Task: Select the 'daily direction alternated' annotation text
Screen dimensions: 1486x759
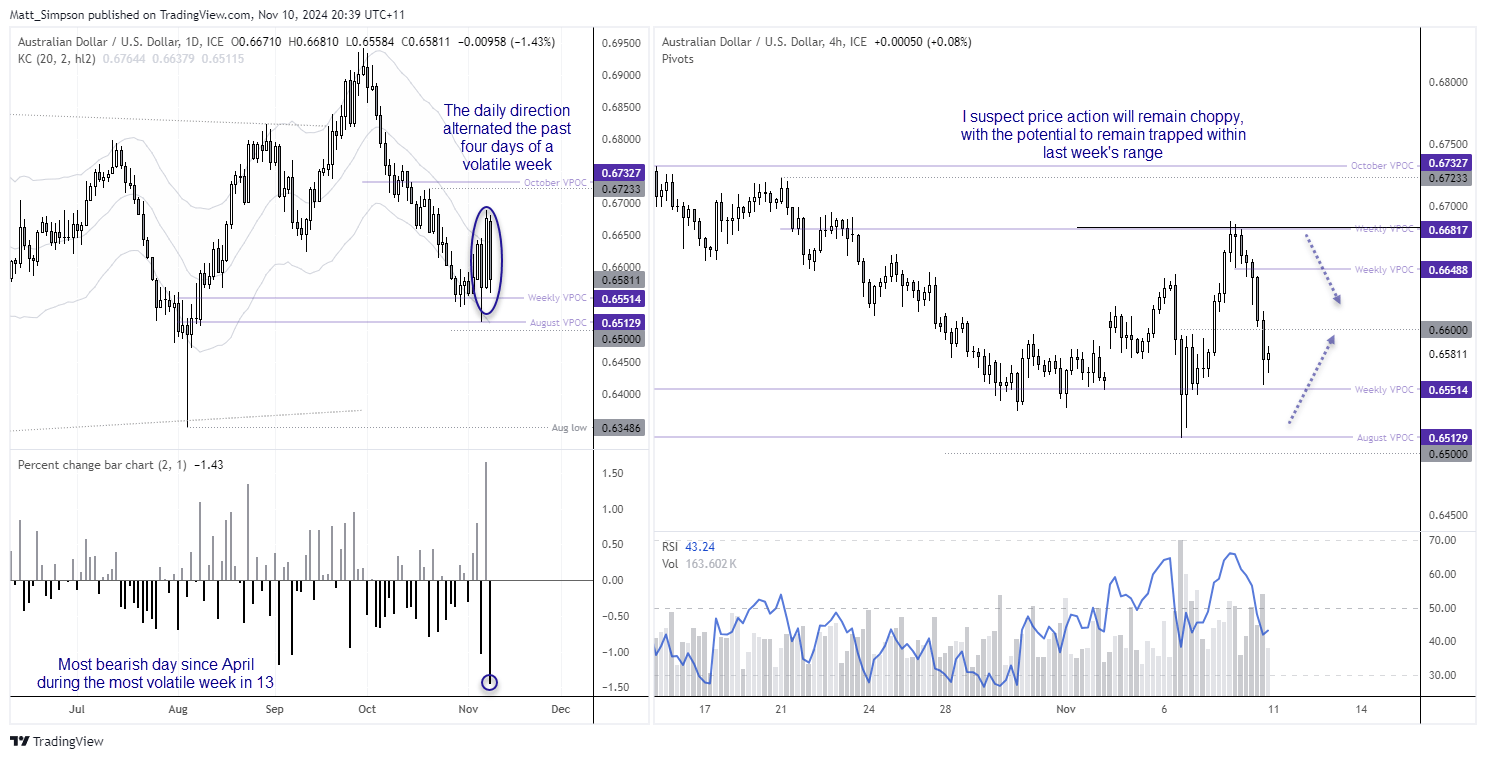Action: coord(507,137)
